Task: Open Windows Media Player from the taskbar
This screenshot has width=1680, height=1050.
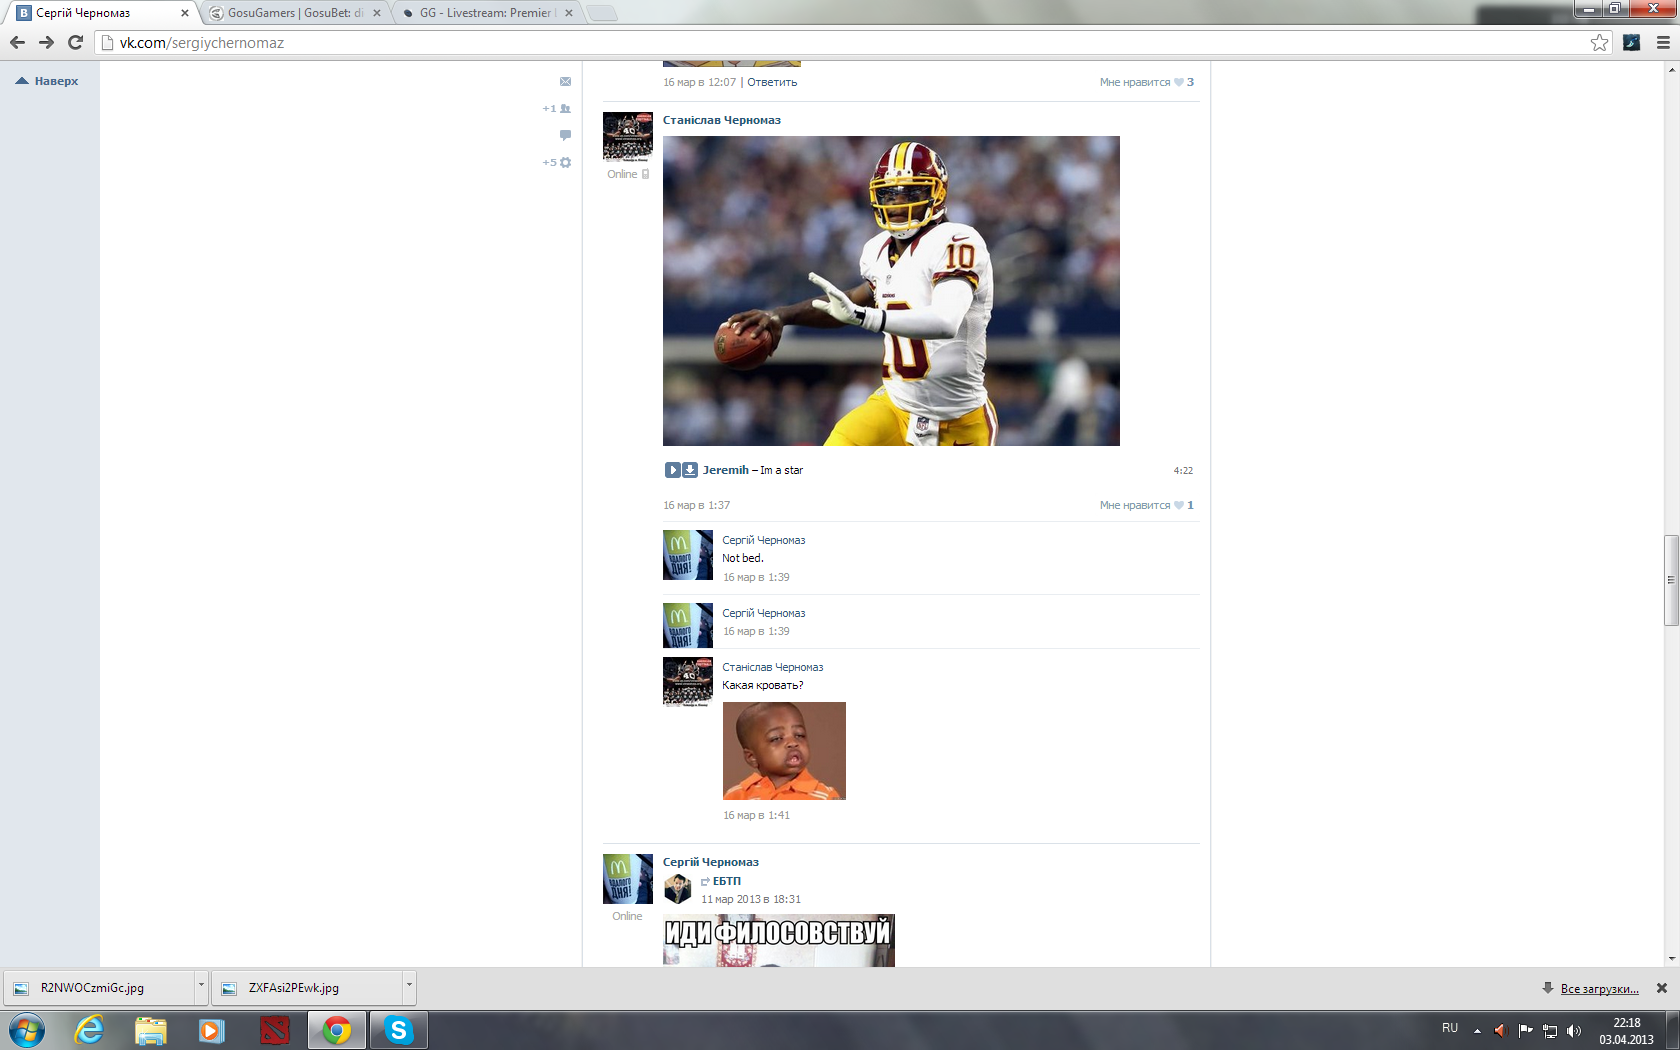Action: click(x=211, y=1030)
